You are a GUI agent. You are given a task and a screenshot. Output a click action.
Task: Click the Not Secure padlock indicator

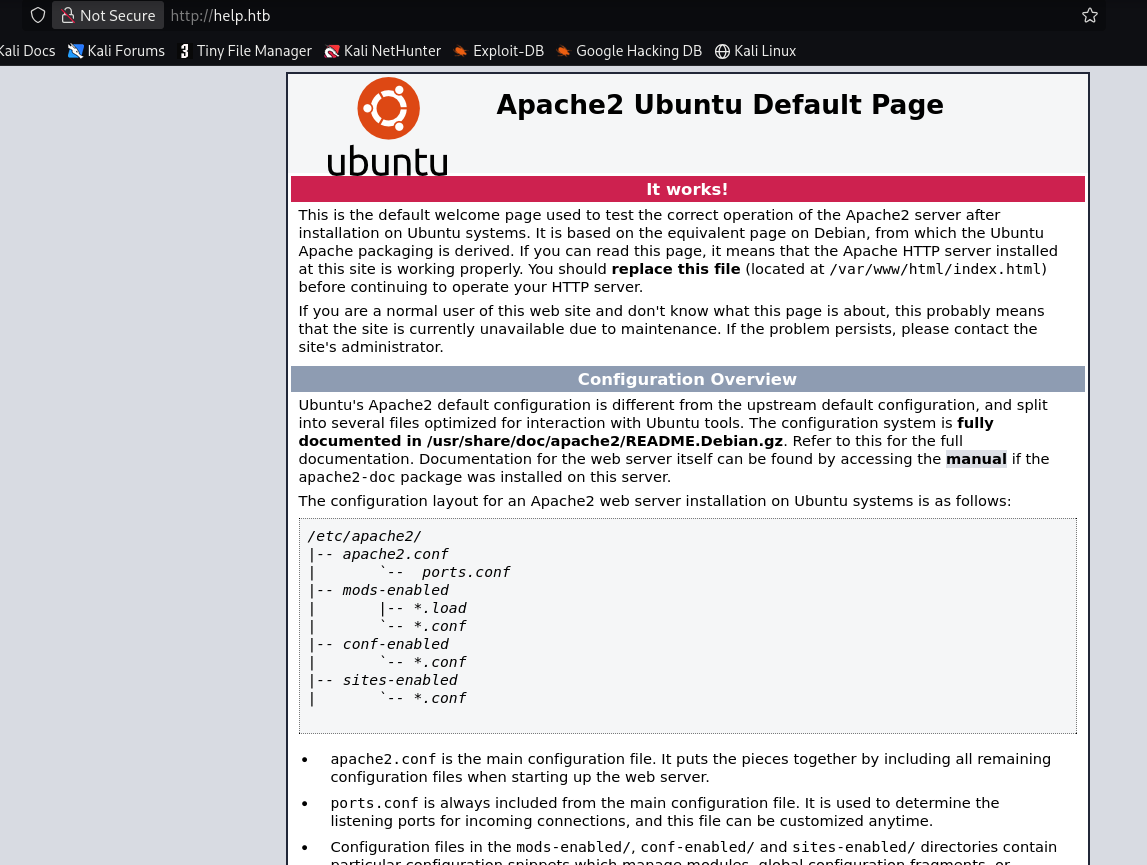click(108, 15)
